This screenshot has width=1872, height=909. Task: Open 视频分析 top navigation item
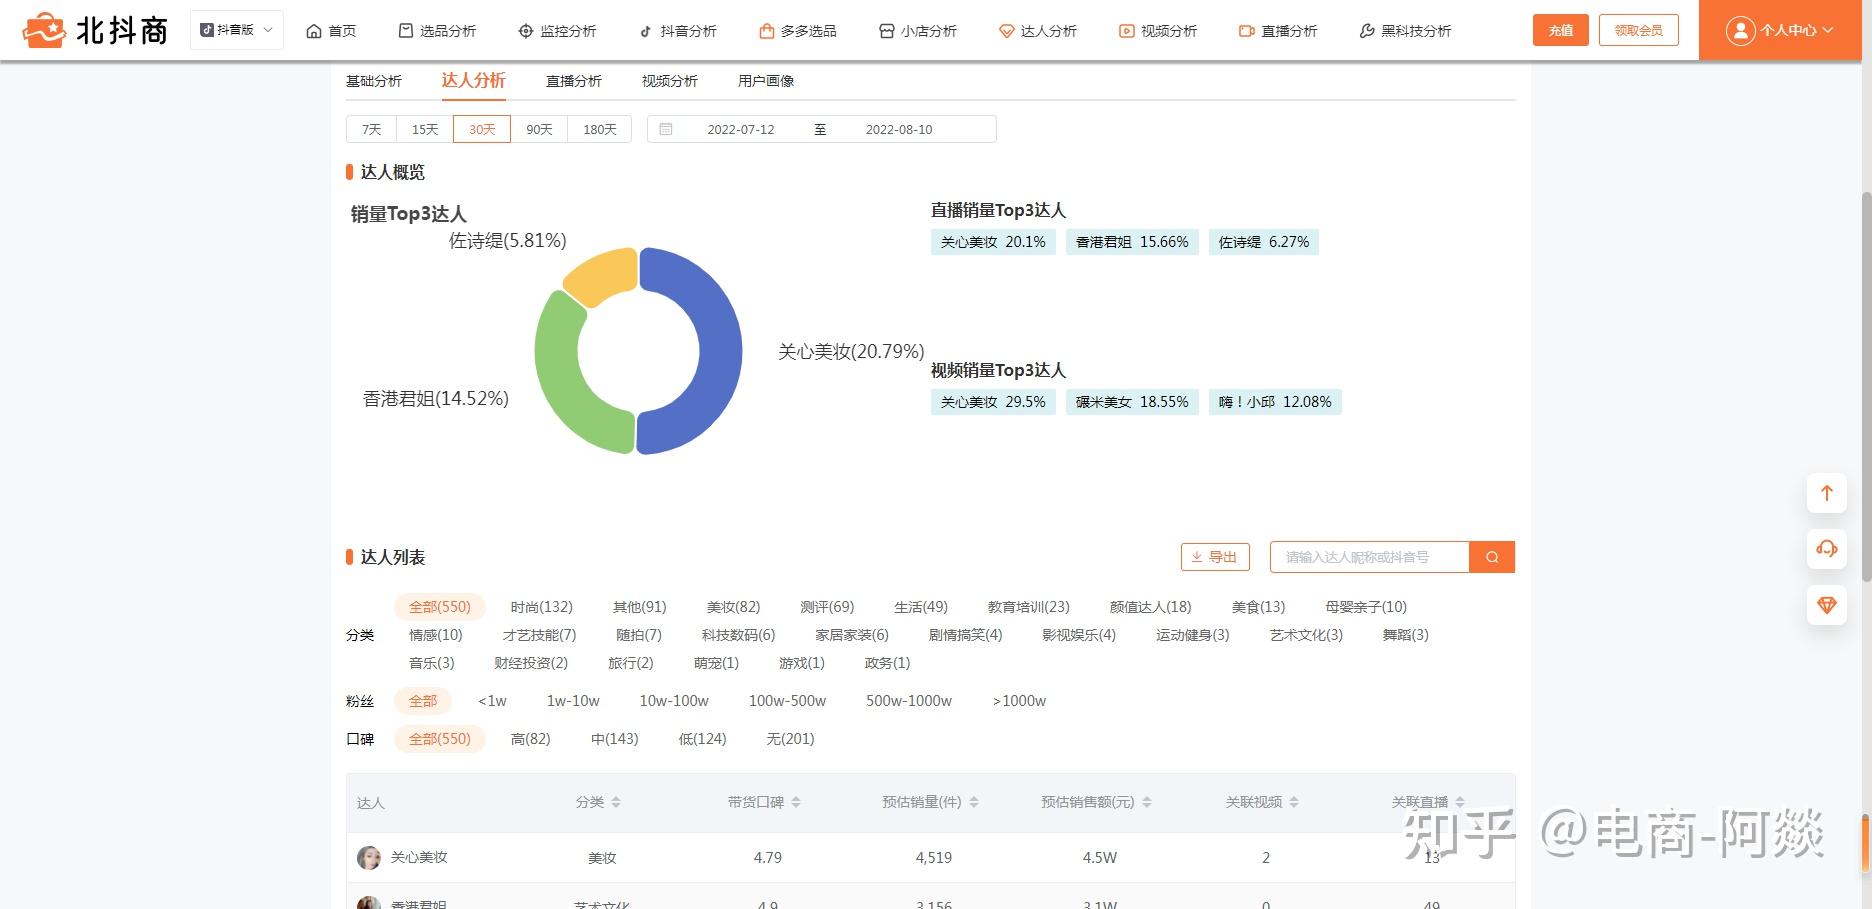tap(1158, 31)
